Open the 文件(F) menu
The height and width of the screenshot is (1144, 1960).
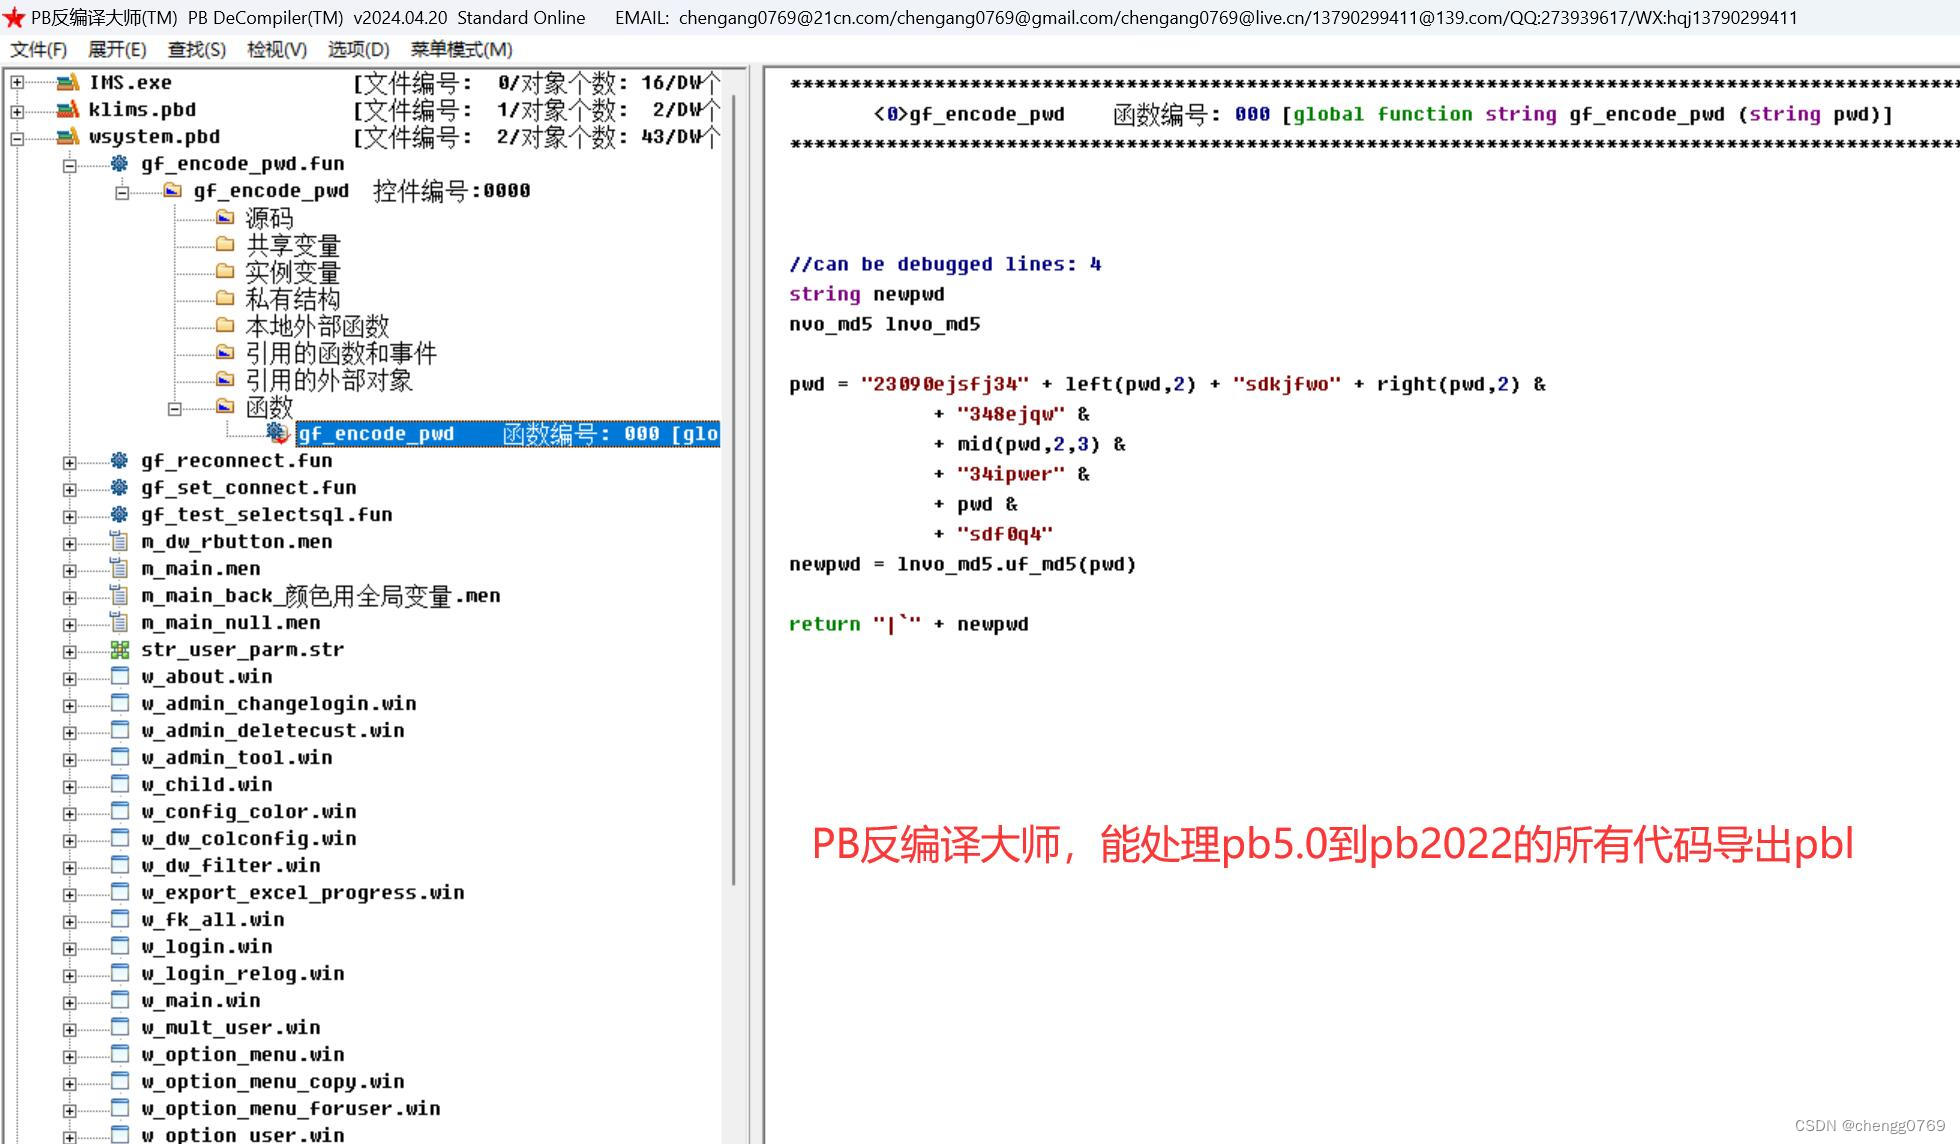38,50
